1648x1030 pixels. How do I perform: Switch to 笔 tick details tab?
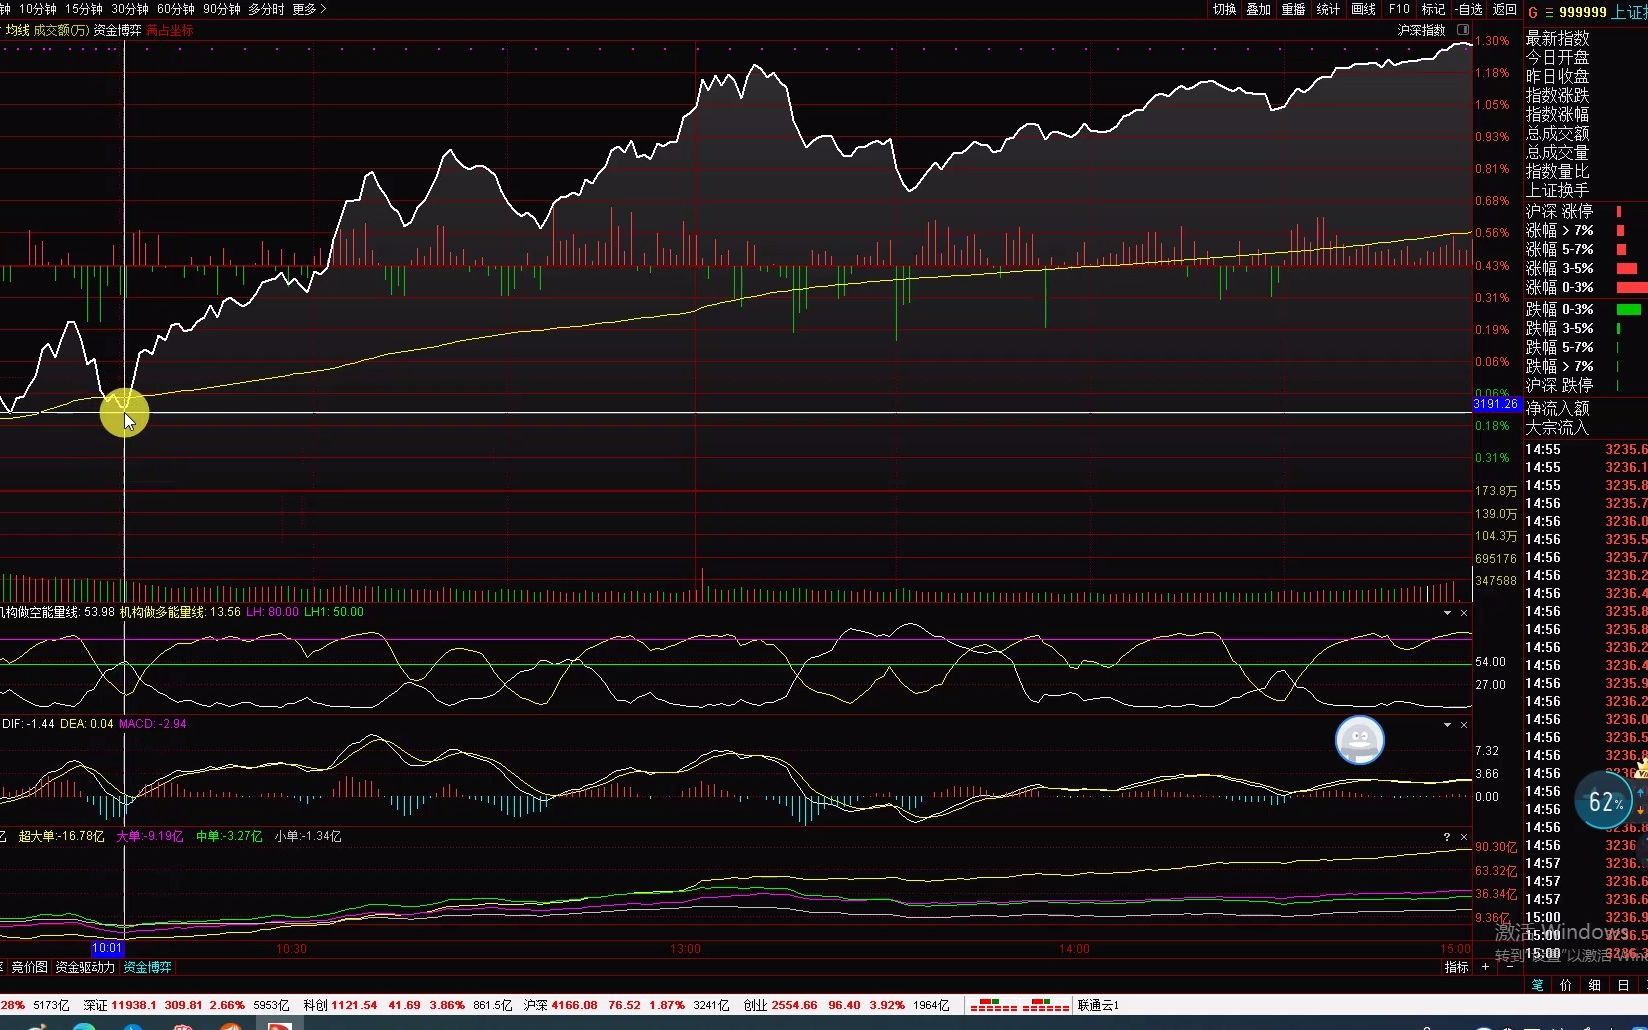point(1537,985)
